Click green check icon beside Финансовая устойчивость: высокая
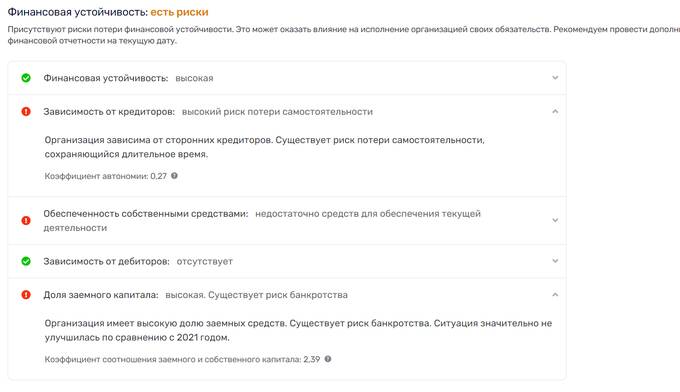The image size is (680, 392). tap(26, 78)
